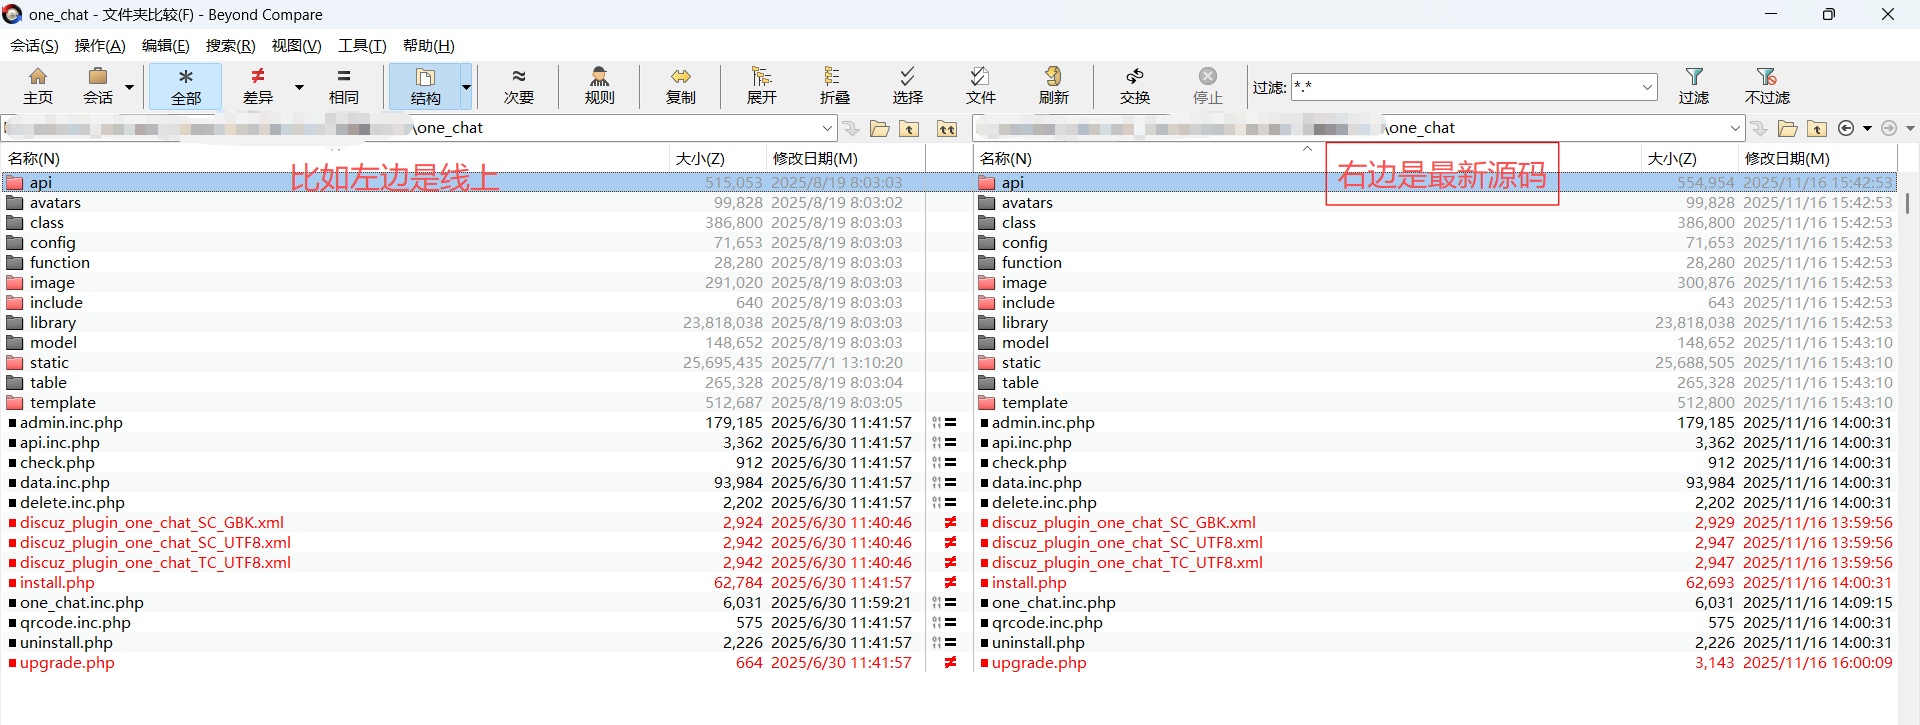Click the 交换 (Swap sides) icon

pos(1135,86)
